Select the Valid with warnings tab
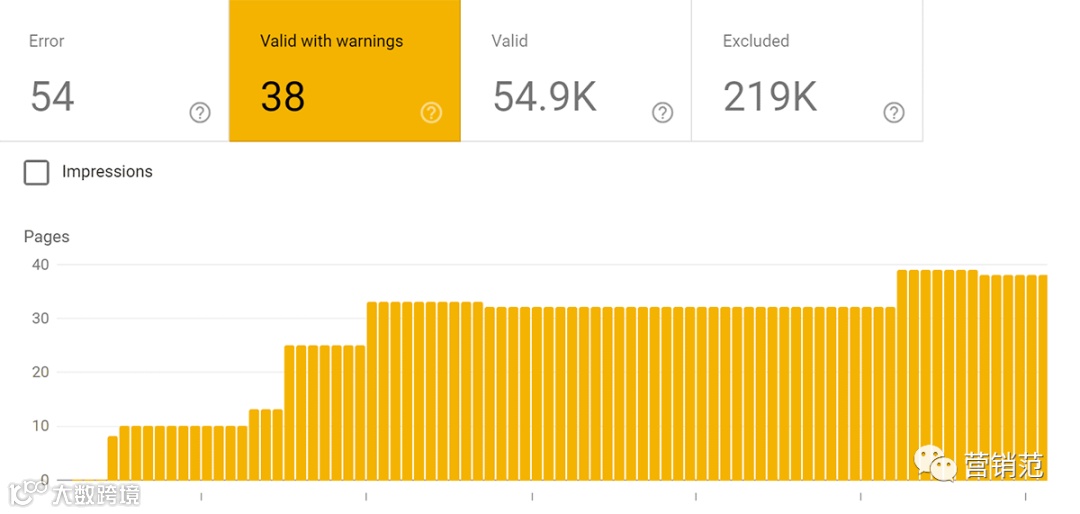The image size is (1080, 514). click(345, 70)
